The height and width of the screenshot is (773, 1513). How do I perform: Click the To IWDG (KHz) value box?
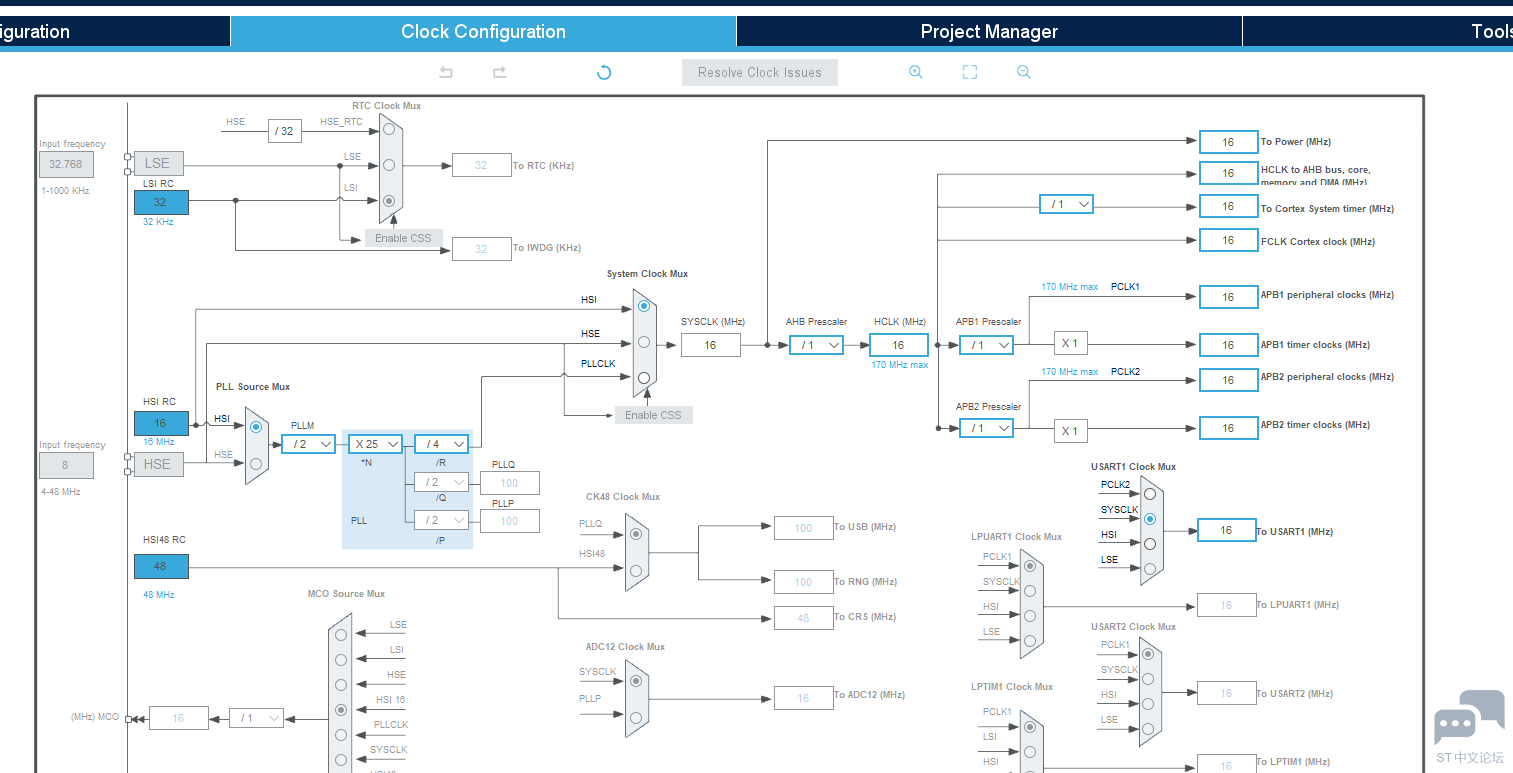[482, 248]
